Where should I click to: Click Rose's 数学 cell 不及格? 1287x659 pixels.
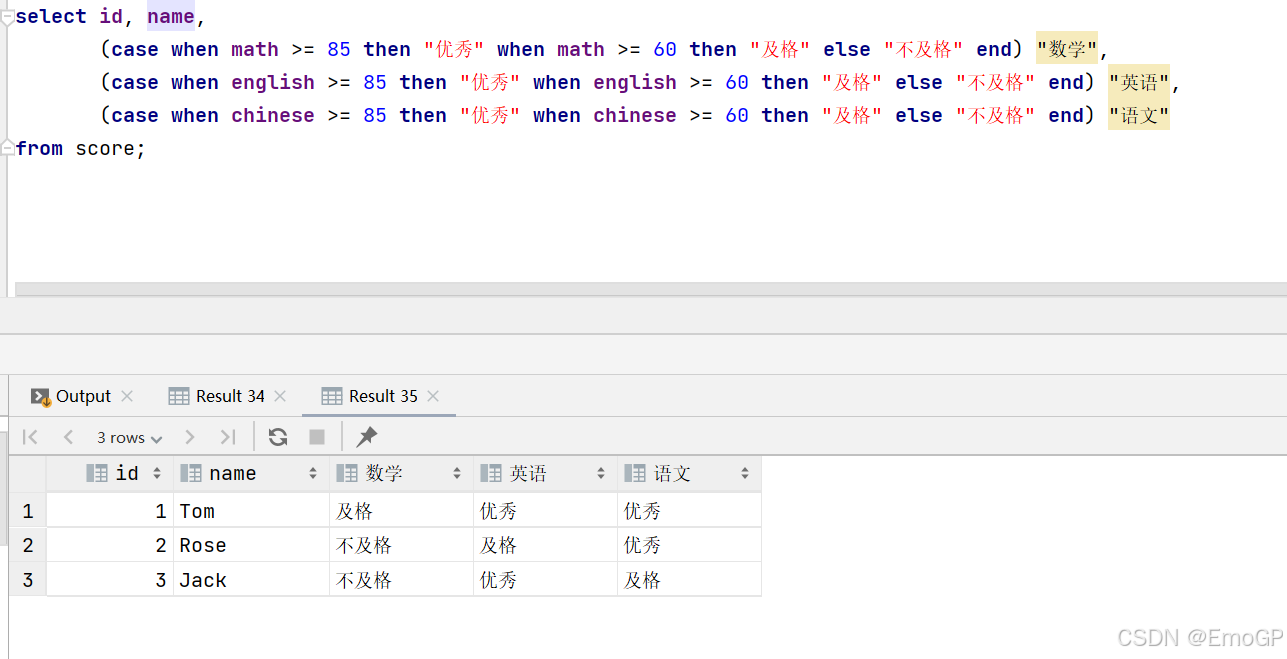[x=402, y=545]
